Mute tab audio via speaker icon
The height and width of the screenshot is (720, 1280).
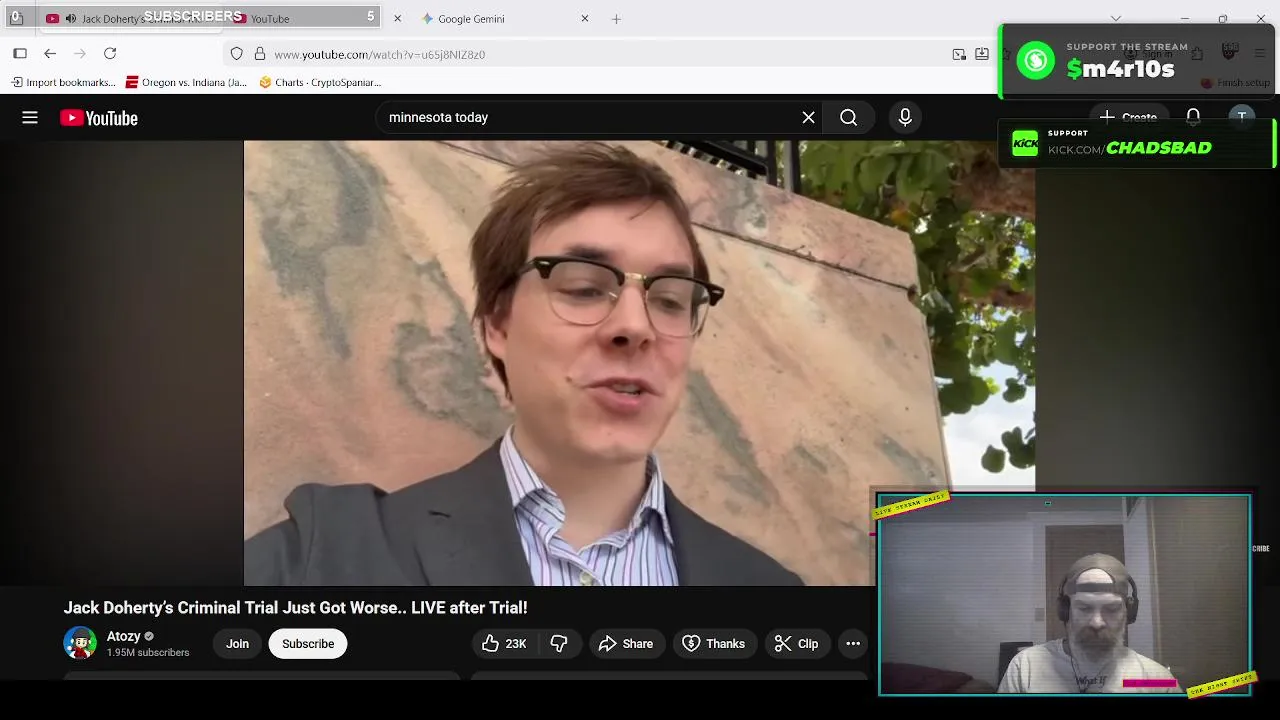70,19
